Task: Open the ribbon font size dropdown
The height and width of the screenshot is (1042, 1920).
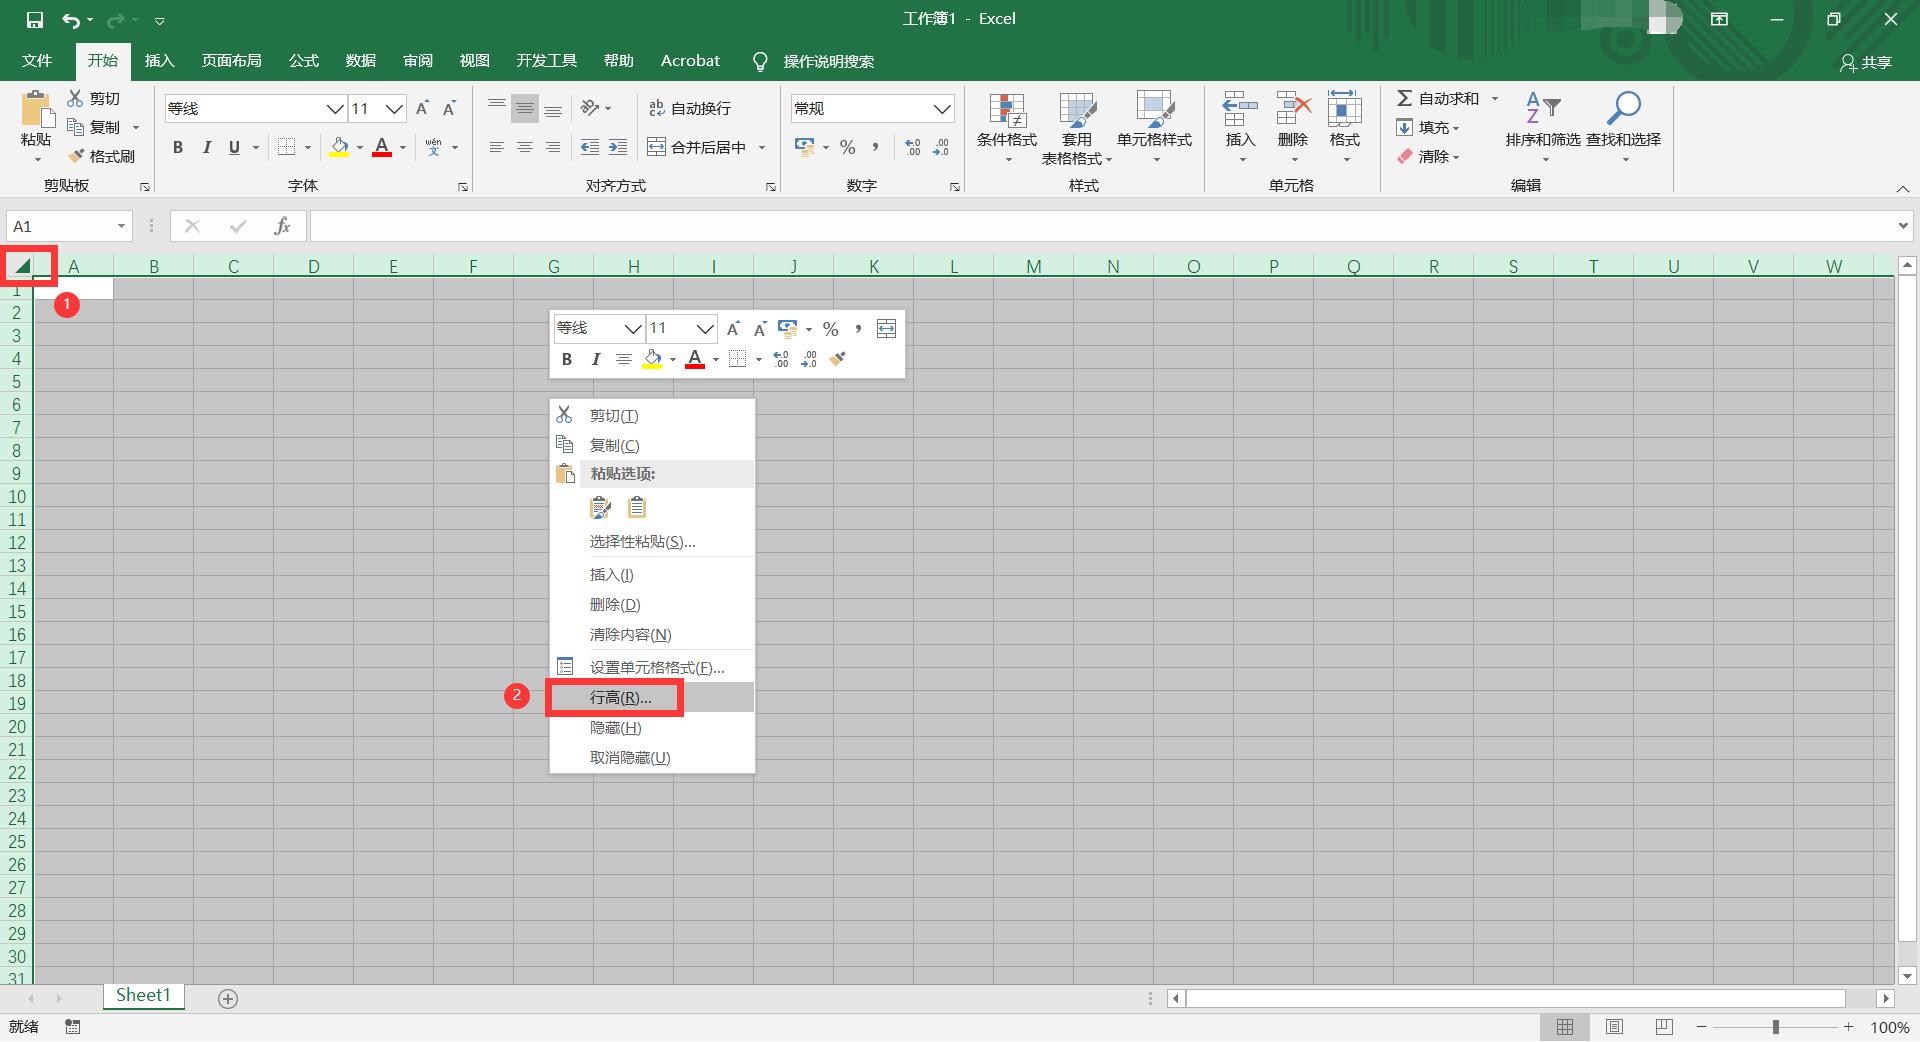Action: [395, 108]
